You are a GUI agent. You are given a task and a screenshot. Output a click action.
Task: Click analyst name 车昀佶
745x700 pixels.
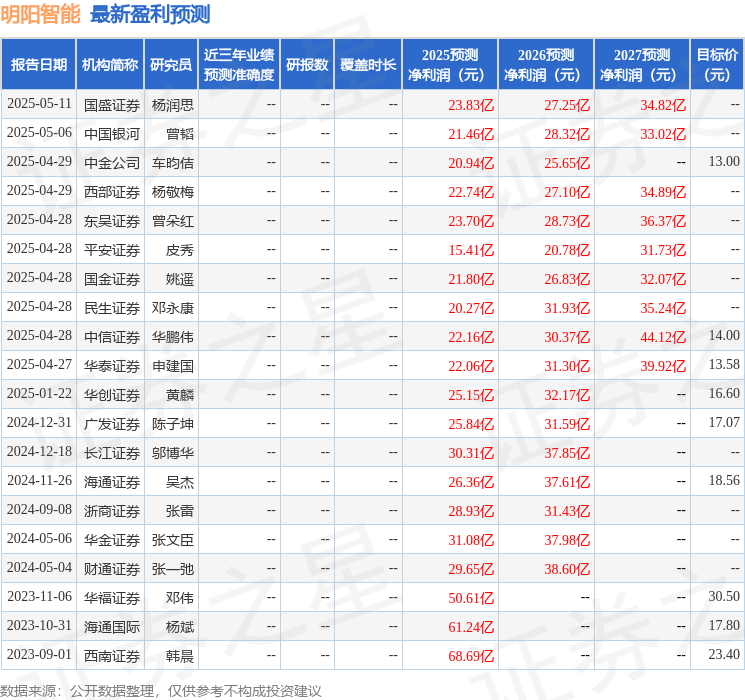(x=172, y=163)
